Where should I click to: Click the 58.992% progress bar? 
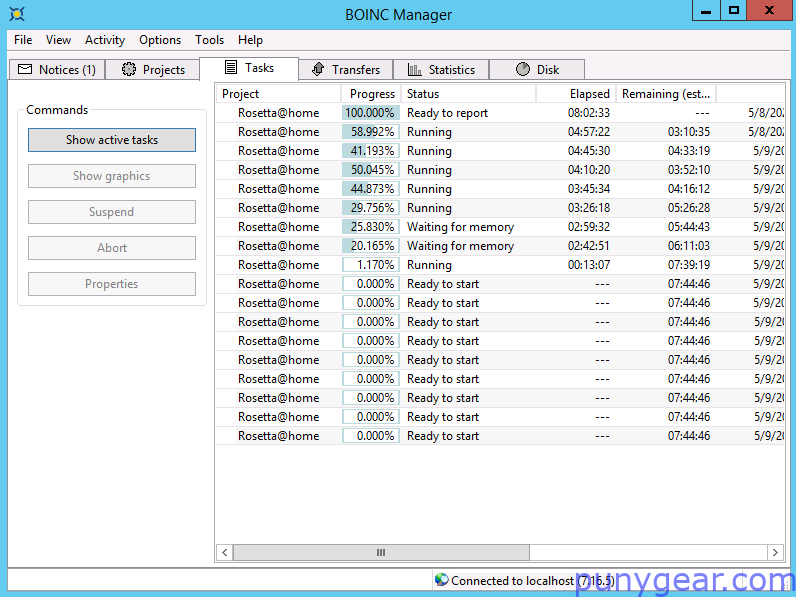pos(371,132)
